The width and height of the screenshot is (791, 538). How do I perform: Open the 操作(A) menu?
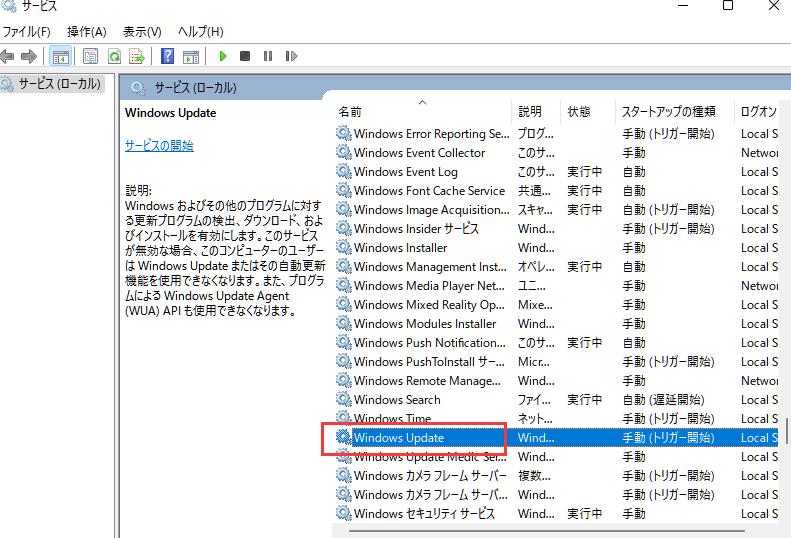click(87, 32)
